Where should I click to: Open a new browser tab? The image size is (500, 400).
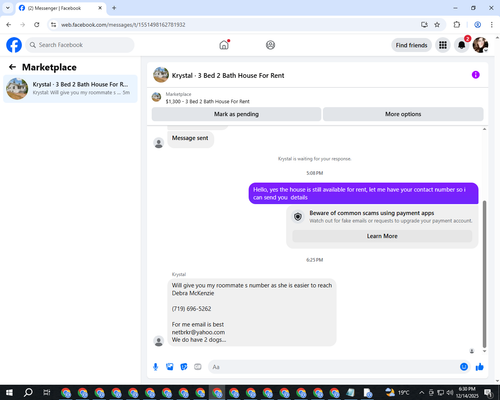pos(114,8)
